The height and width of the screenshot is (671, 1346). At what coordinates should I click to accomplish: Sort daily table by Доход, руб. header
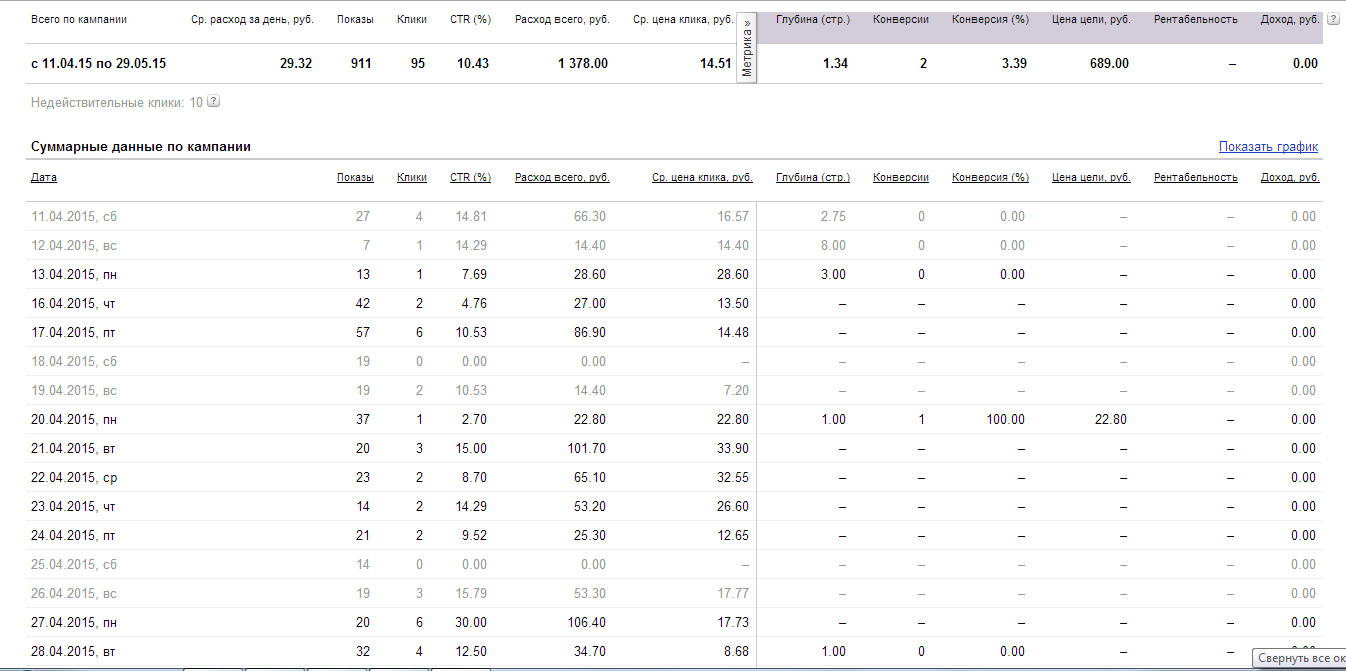tap(1290, 178)
